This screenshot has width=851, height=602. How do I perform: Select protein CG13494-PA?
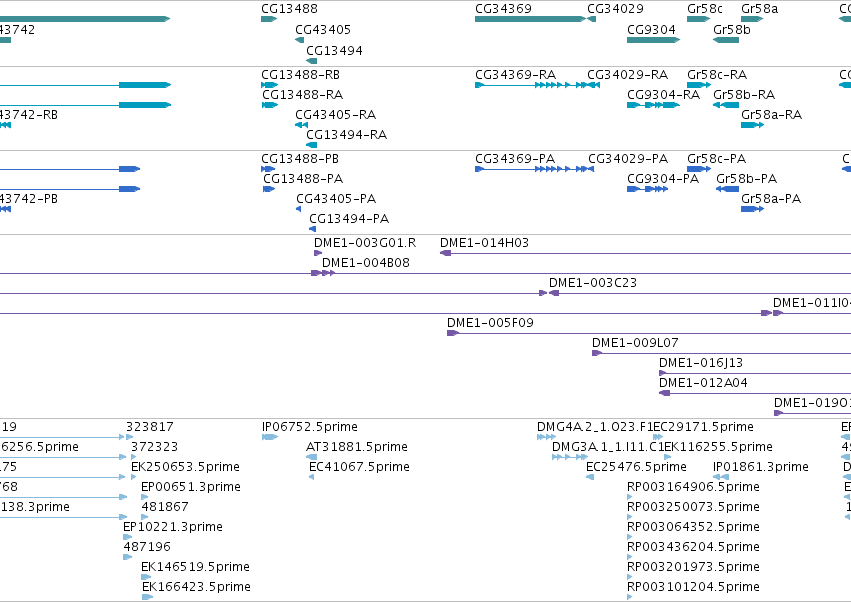point(349,219)
